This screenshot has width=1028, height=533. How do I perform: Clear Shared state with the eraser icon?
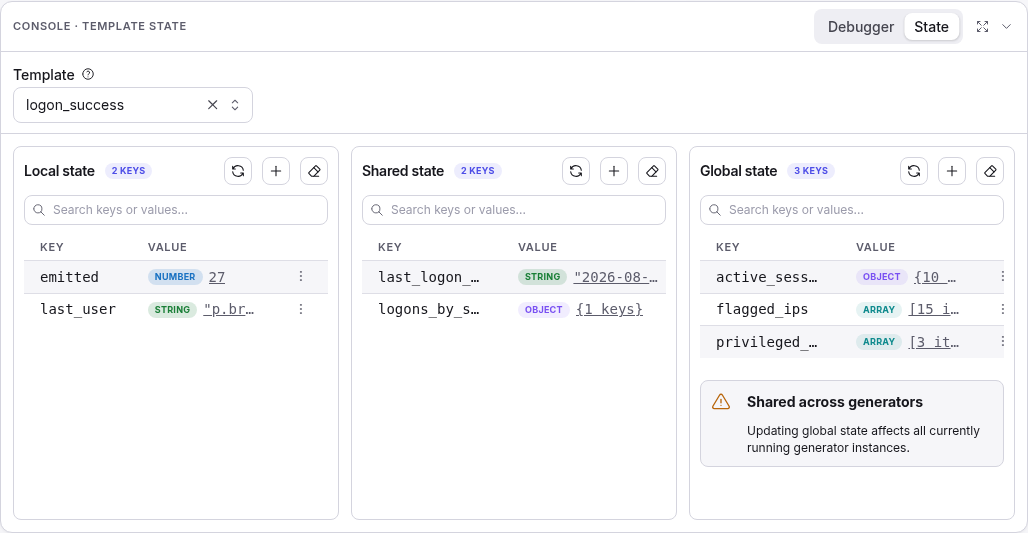coord(652,171)
